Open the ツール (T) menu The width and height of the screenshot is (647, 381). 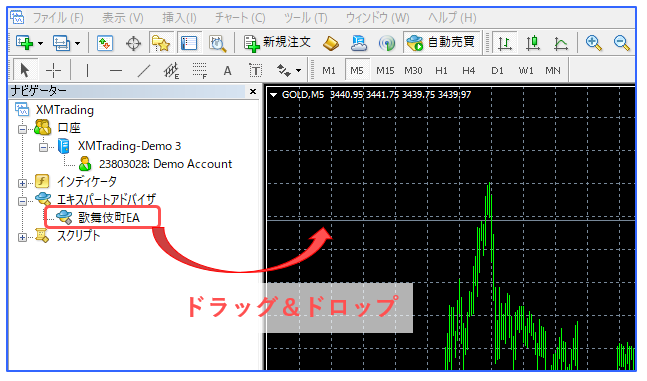pos(305,18)
